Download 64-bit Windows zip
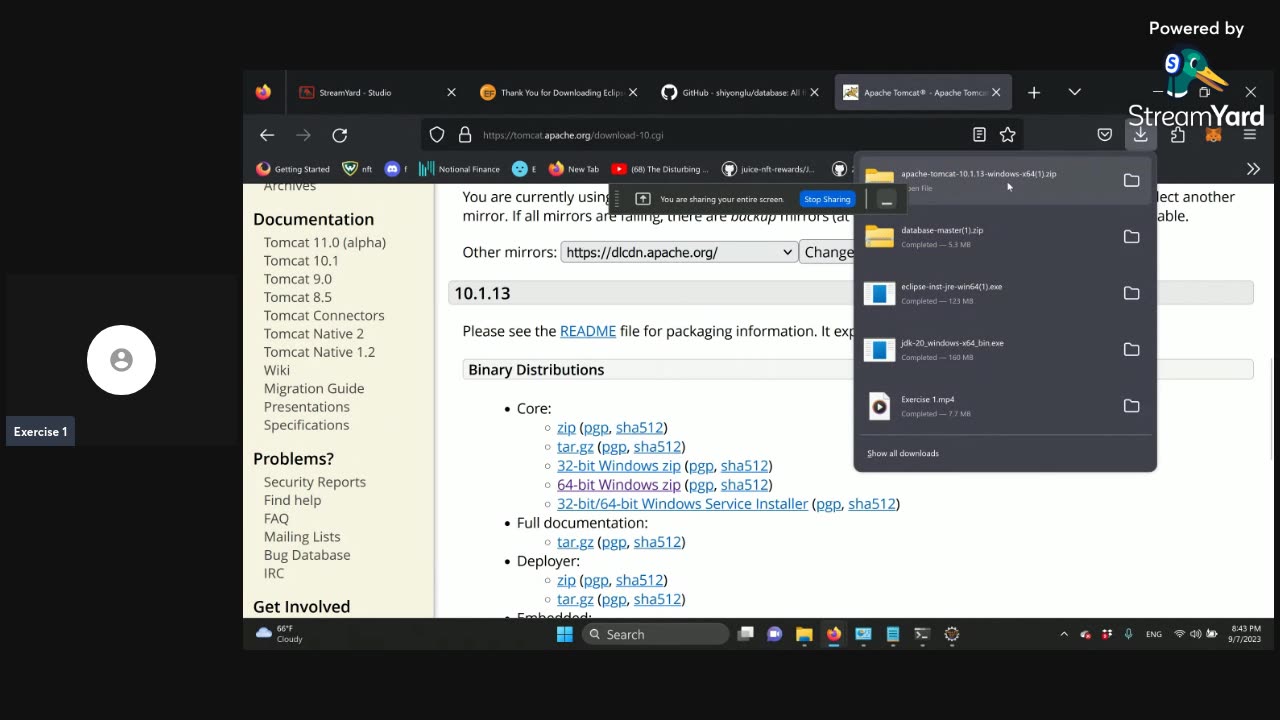Screen dimensions: 1280x720 [619, 485]
